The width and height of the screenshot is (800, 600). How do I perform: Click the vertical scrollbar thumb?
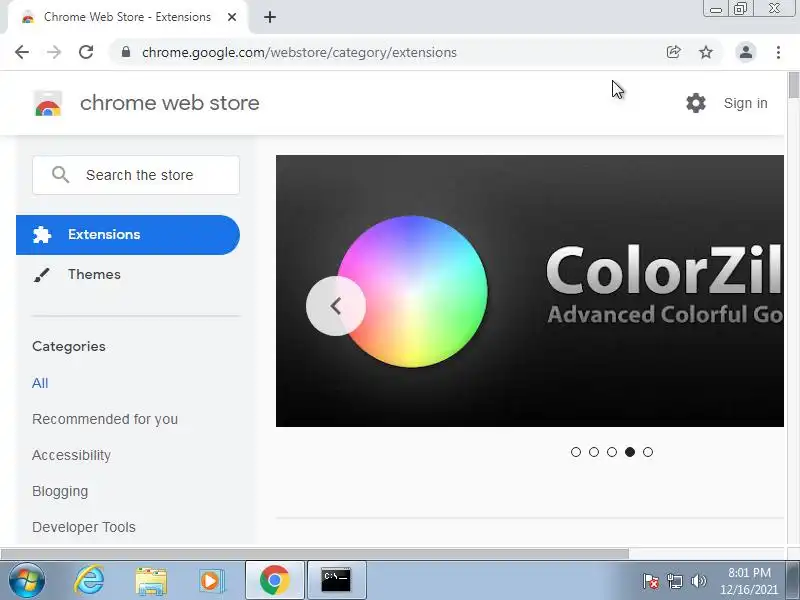tap(794, 85)
